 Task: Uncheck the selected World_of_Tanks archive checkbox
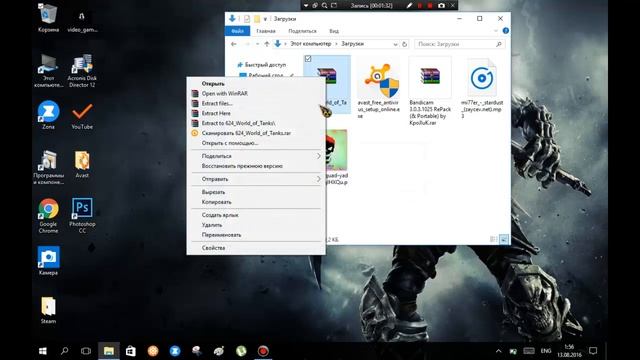tap(308, 59)
